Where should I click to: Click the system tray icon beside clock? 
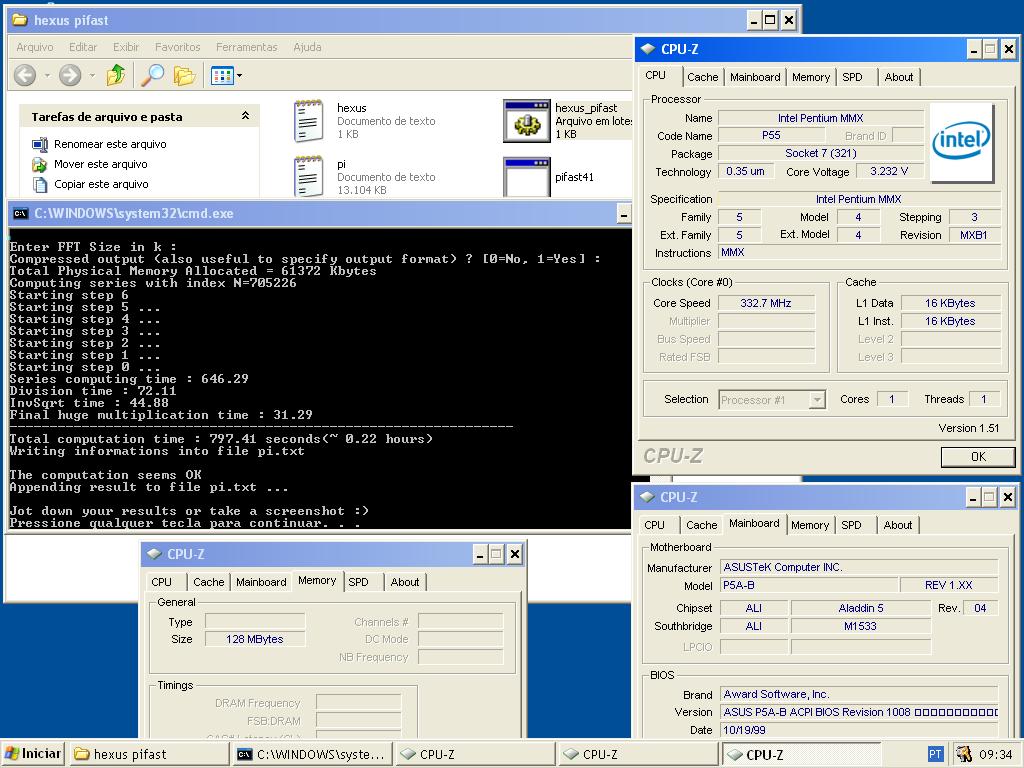click(x=963, y=754)
